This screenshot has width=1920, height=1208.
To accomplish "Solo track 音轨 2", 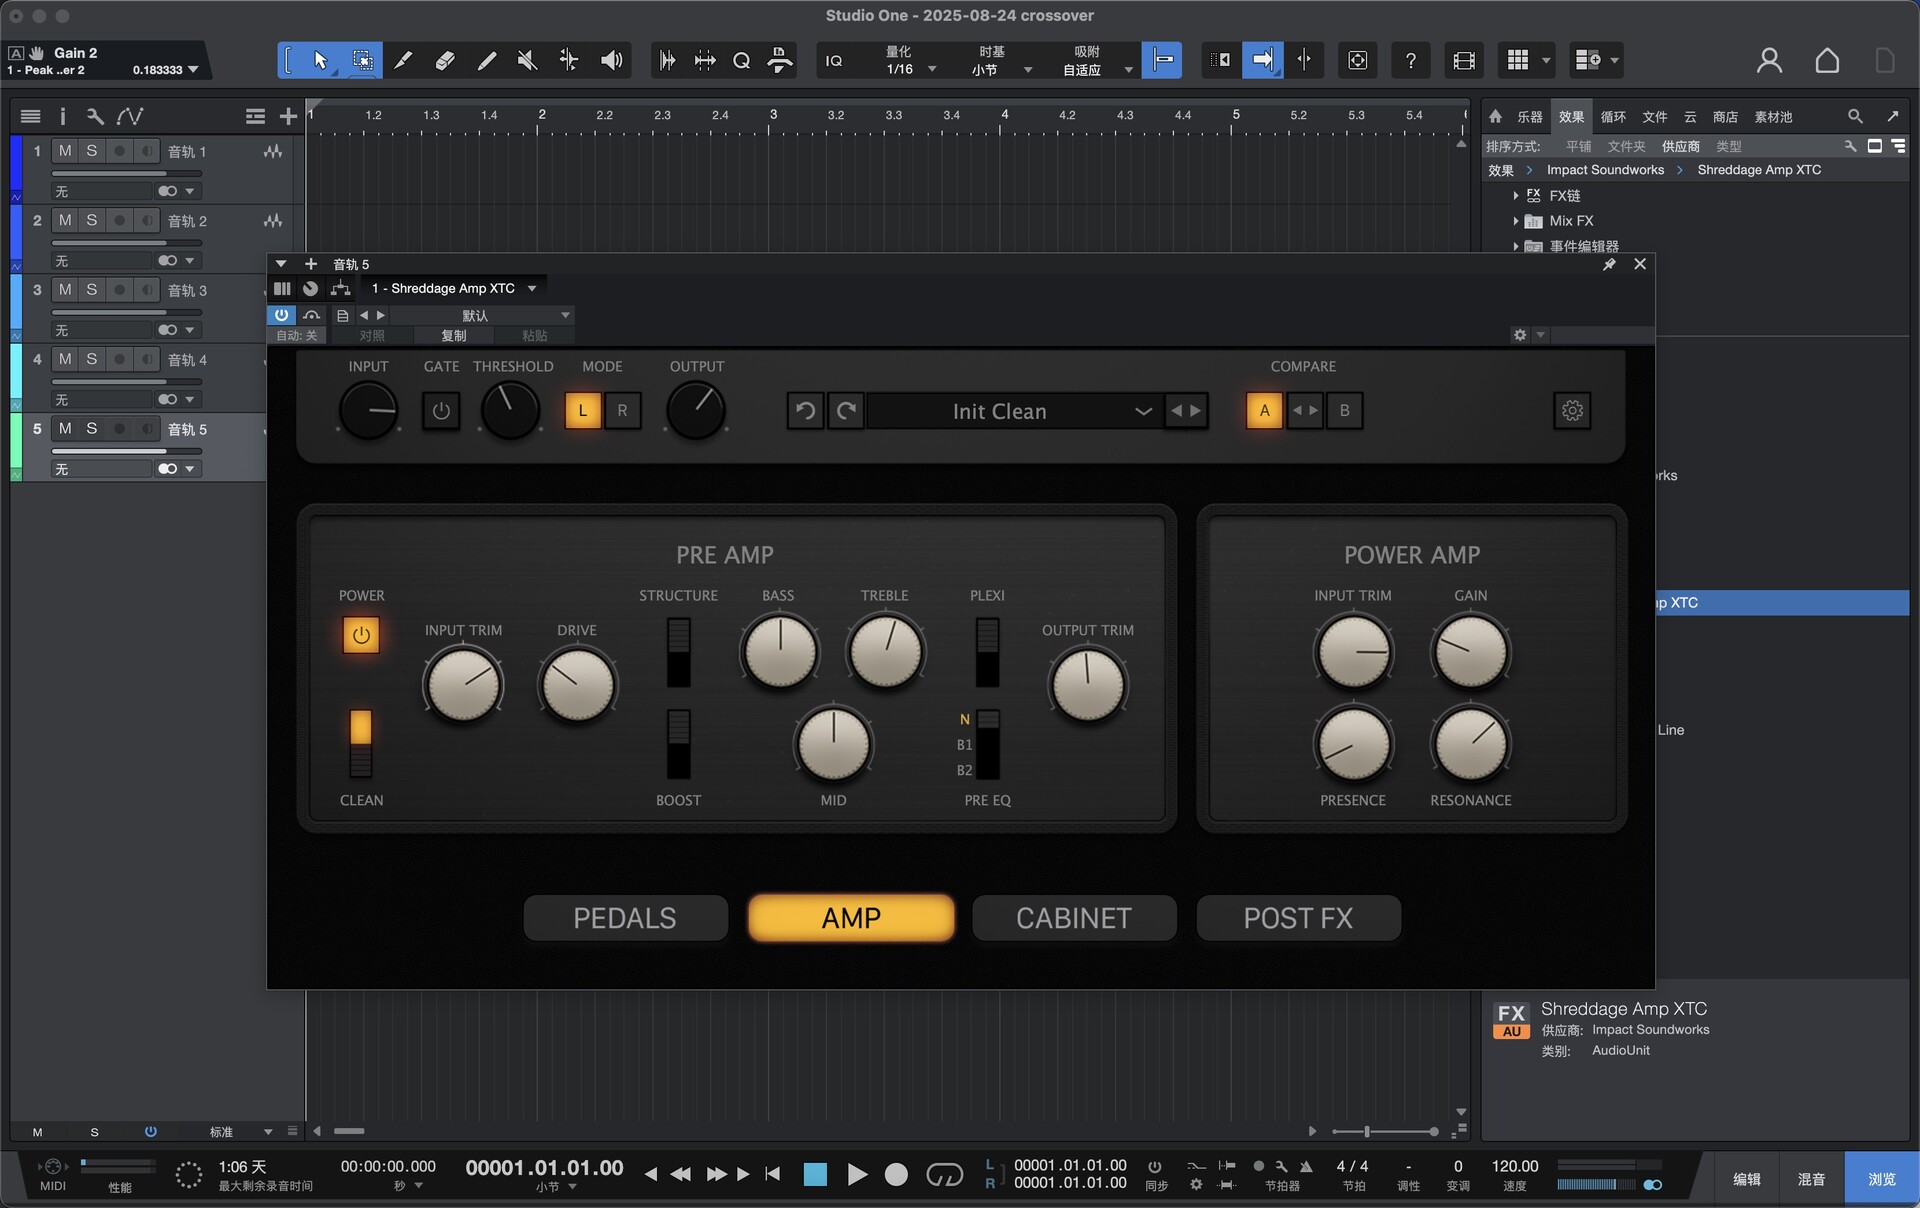I will tap(92, 220).
